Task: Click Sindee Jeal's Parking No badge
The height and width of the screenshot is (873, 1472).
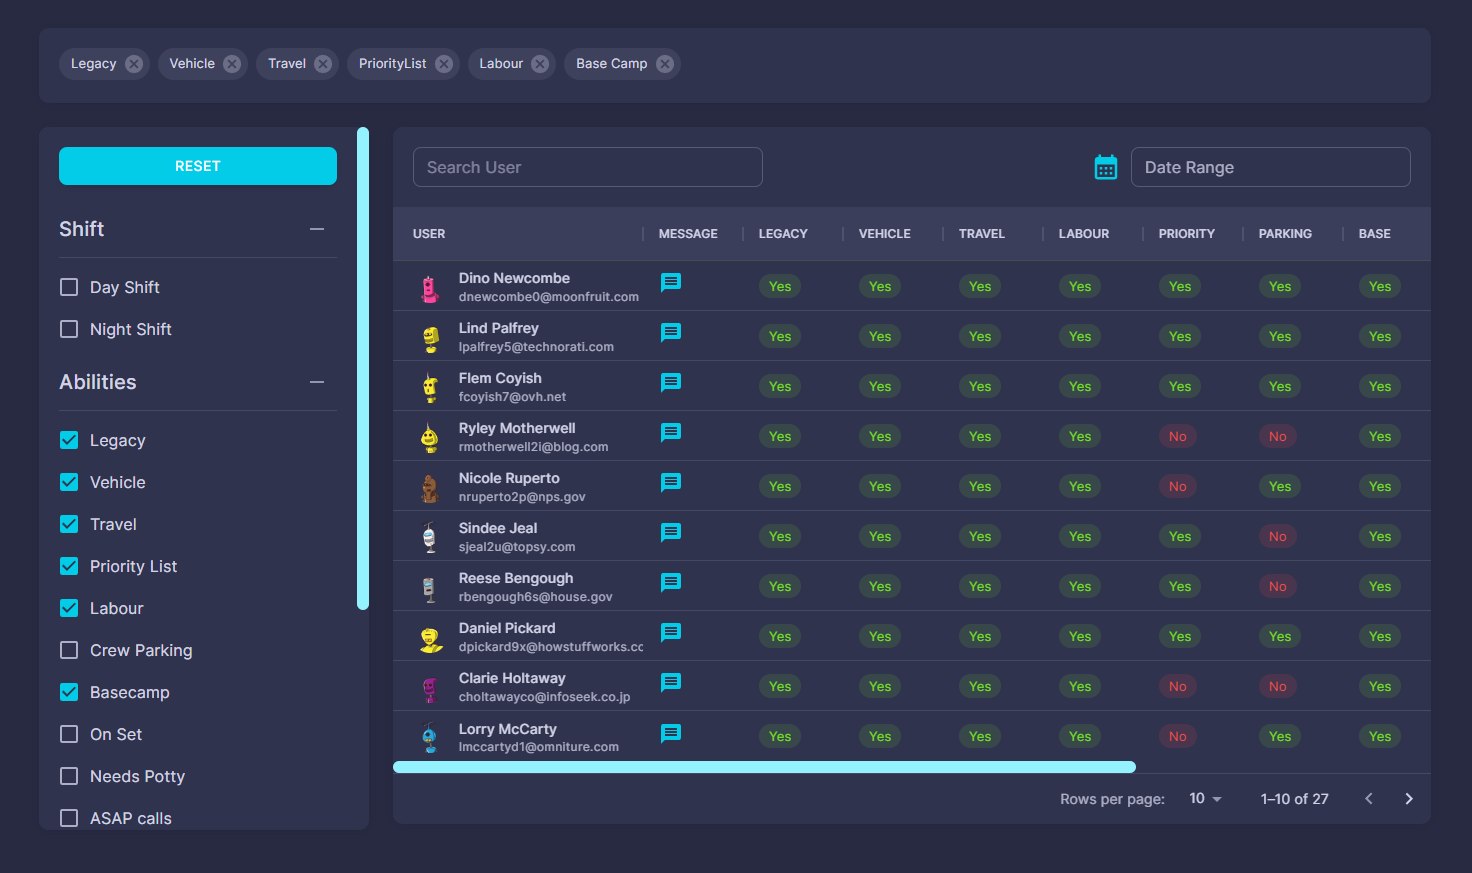Action: tap(1278, 536)
